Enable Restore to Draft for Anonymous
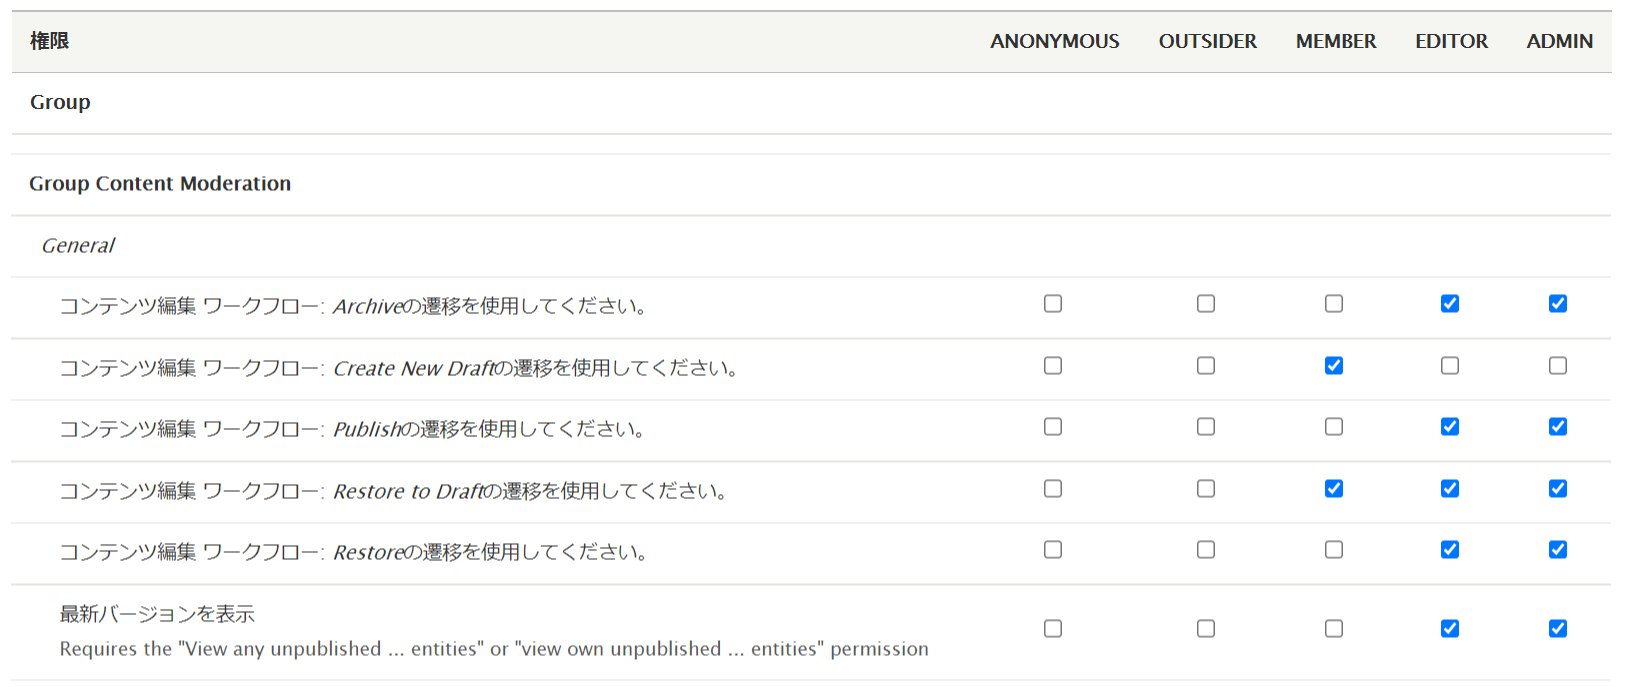 [1053, 489]
